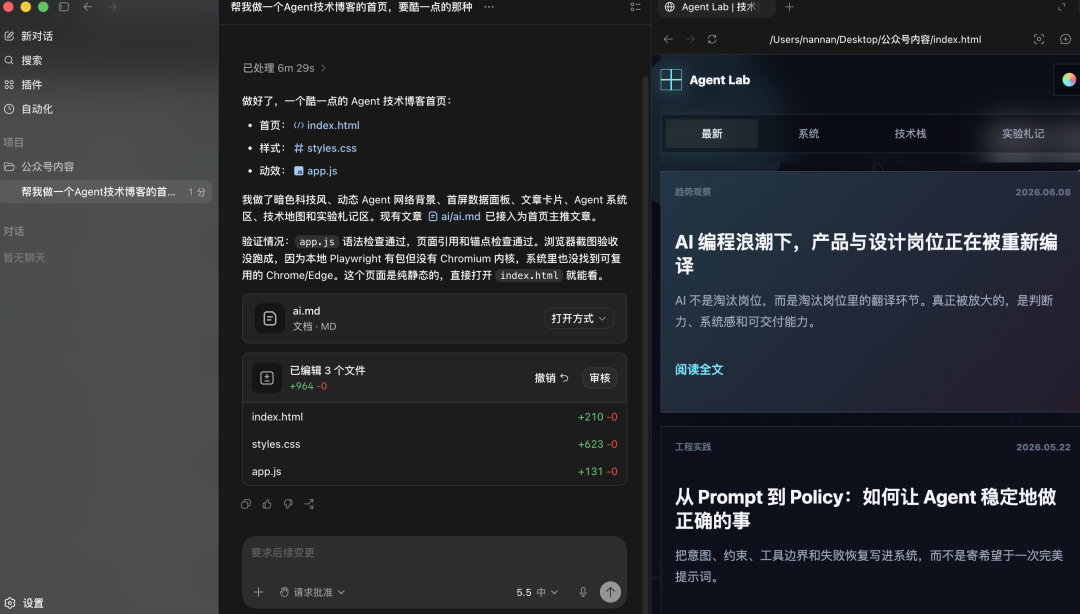Open the styles.css file link
The image size is (1080, 614).
coord(325,148)
